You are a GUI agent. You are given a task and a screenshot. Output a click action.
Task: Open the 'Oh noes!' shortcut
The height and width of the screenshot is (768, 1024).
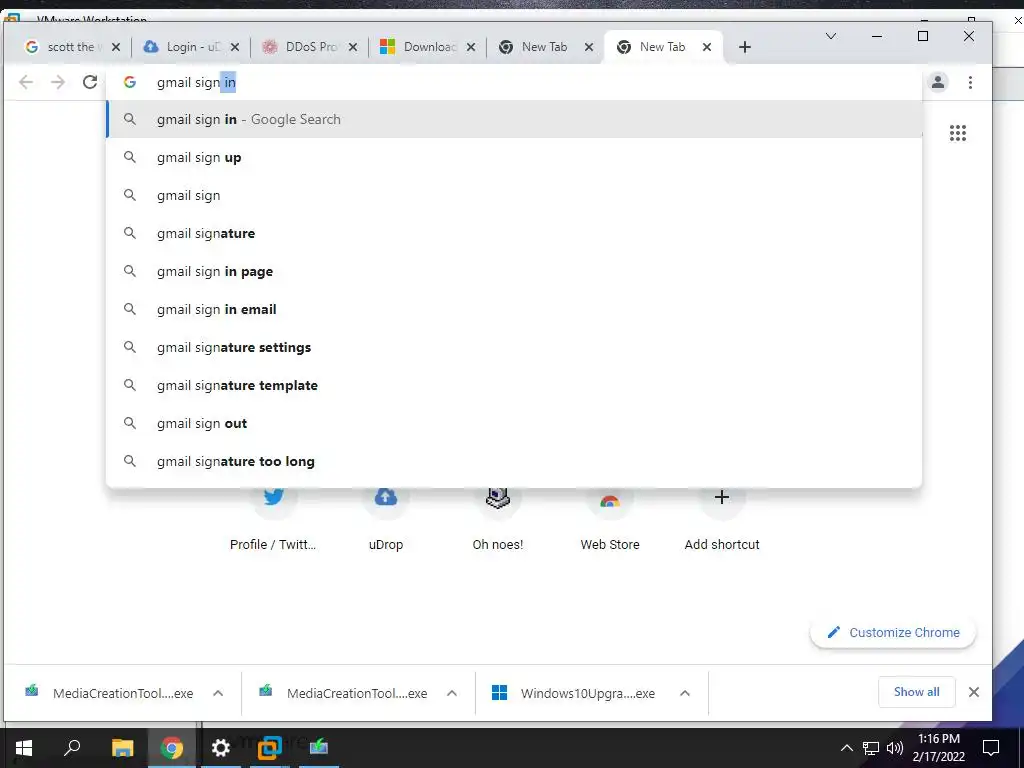(498, 519)
